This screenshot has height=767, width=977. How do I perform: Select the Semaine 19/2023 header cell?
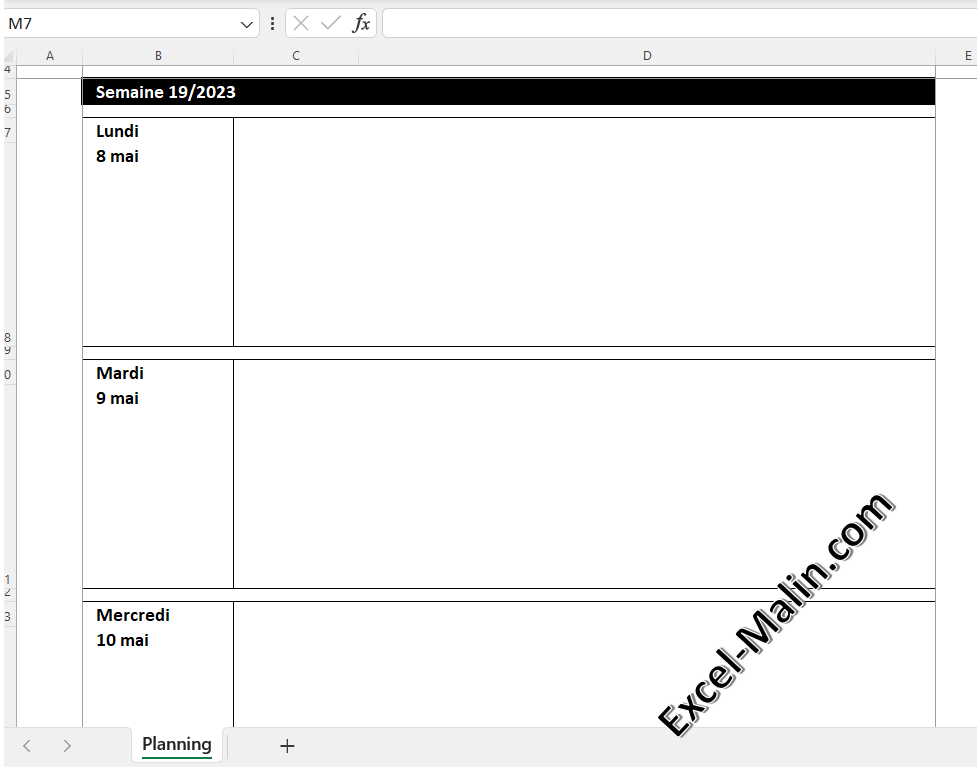pyautogui.click(x=508, y=92)
